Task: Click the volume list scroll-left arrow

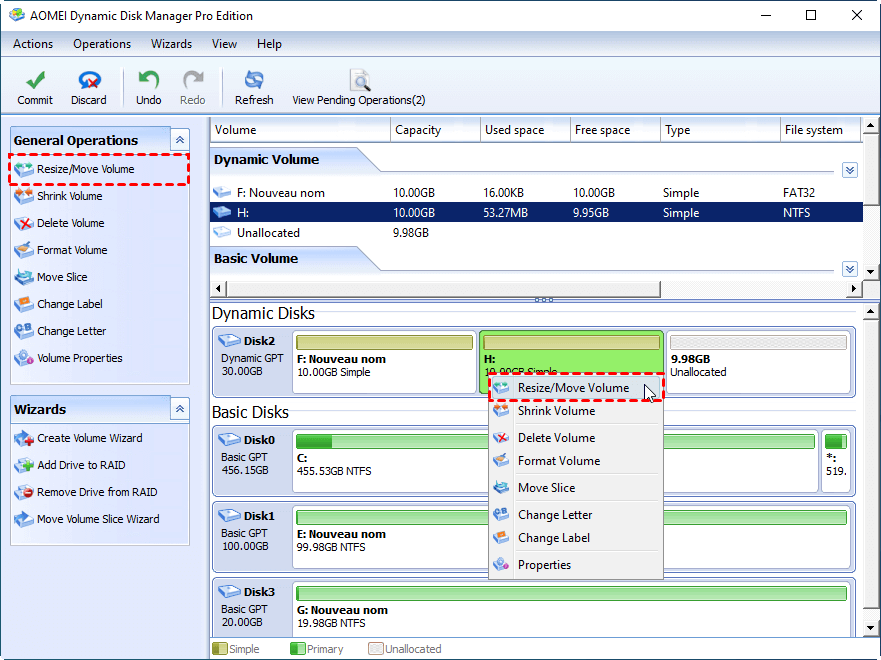Action: point(218,289)
